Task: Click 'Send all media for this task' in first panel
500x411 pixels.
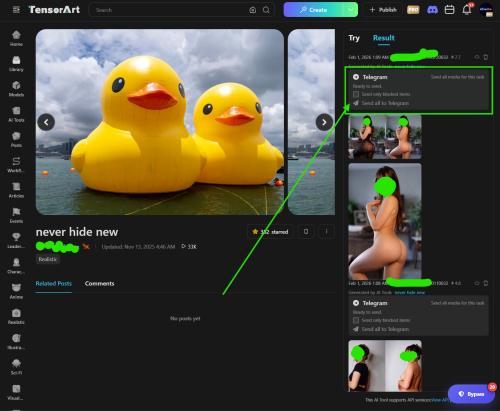Action: coord(457,77)
